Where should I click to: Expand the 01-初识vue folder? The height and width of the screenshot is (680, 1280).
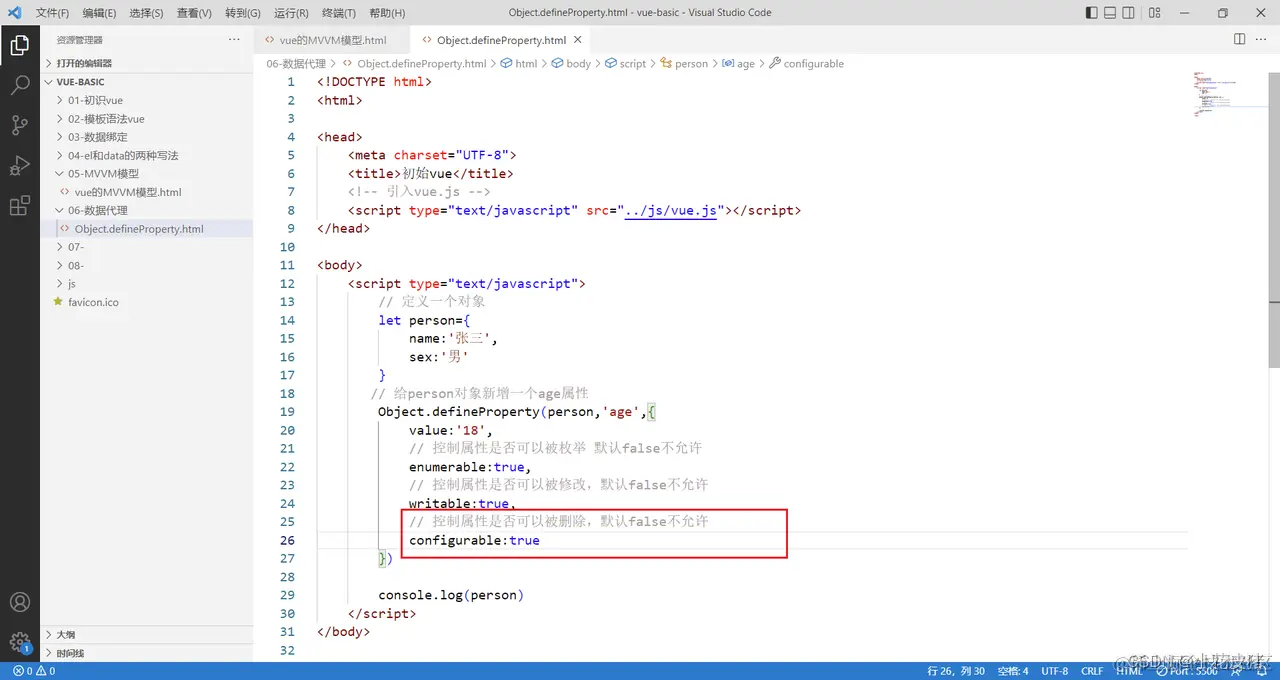click(x=146, y=100)
